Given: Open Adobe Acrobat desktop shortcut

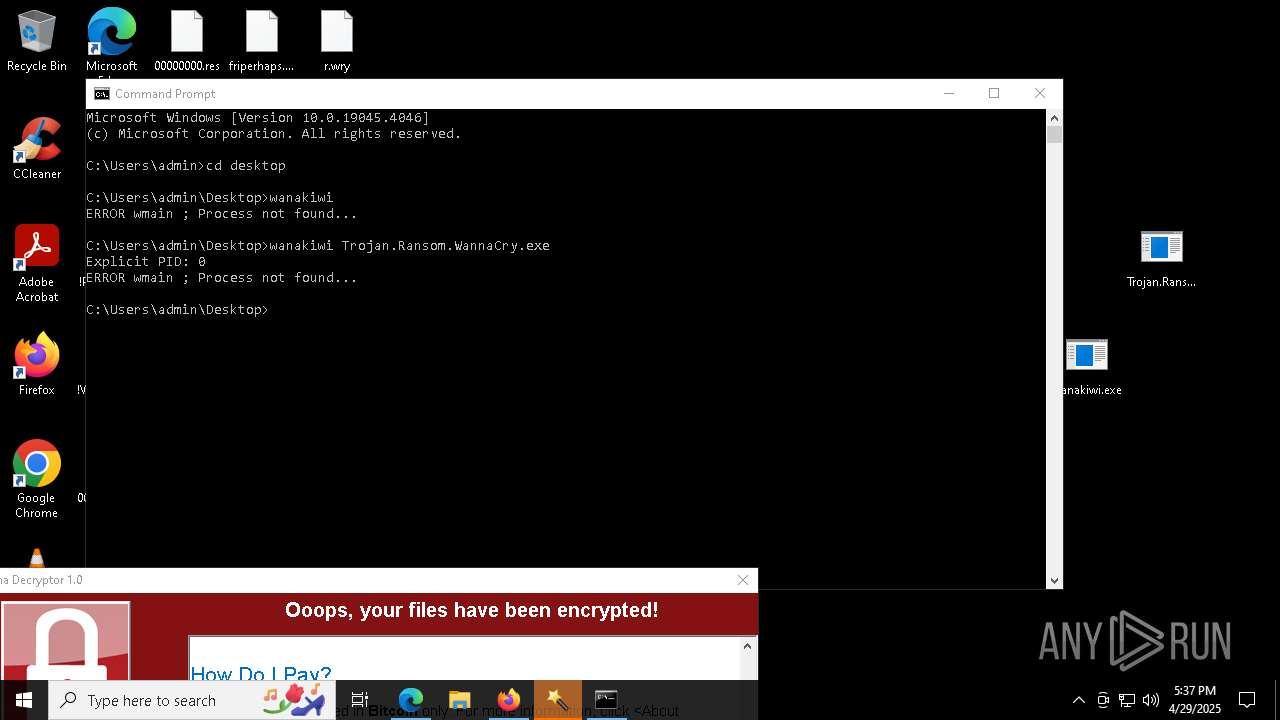Looking at the screenshot, I should pos(37,264).
